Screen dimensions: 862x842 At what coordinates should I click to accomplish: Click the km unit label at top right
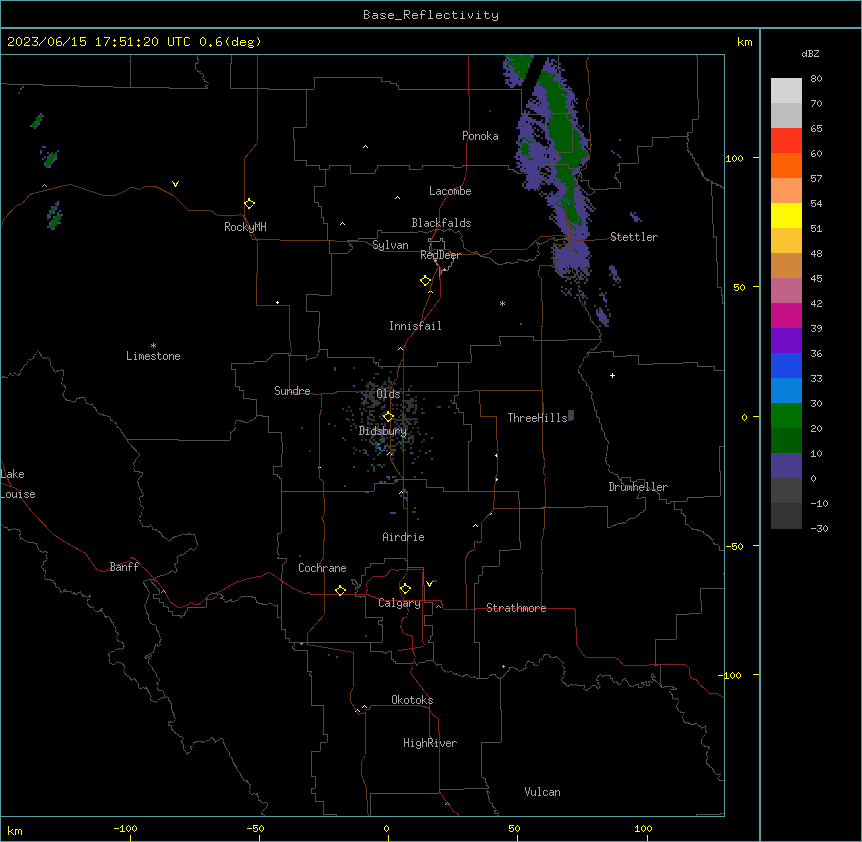point(744,42)
